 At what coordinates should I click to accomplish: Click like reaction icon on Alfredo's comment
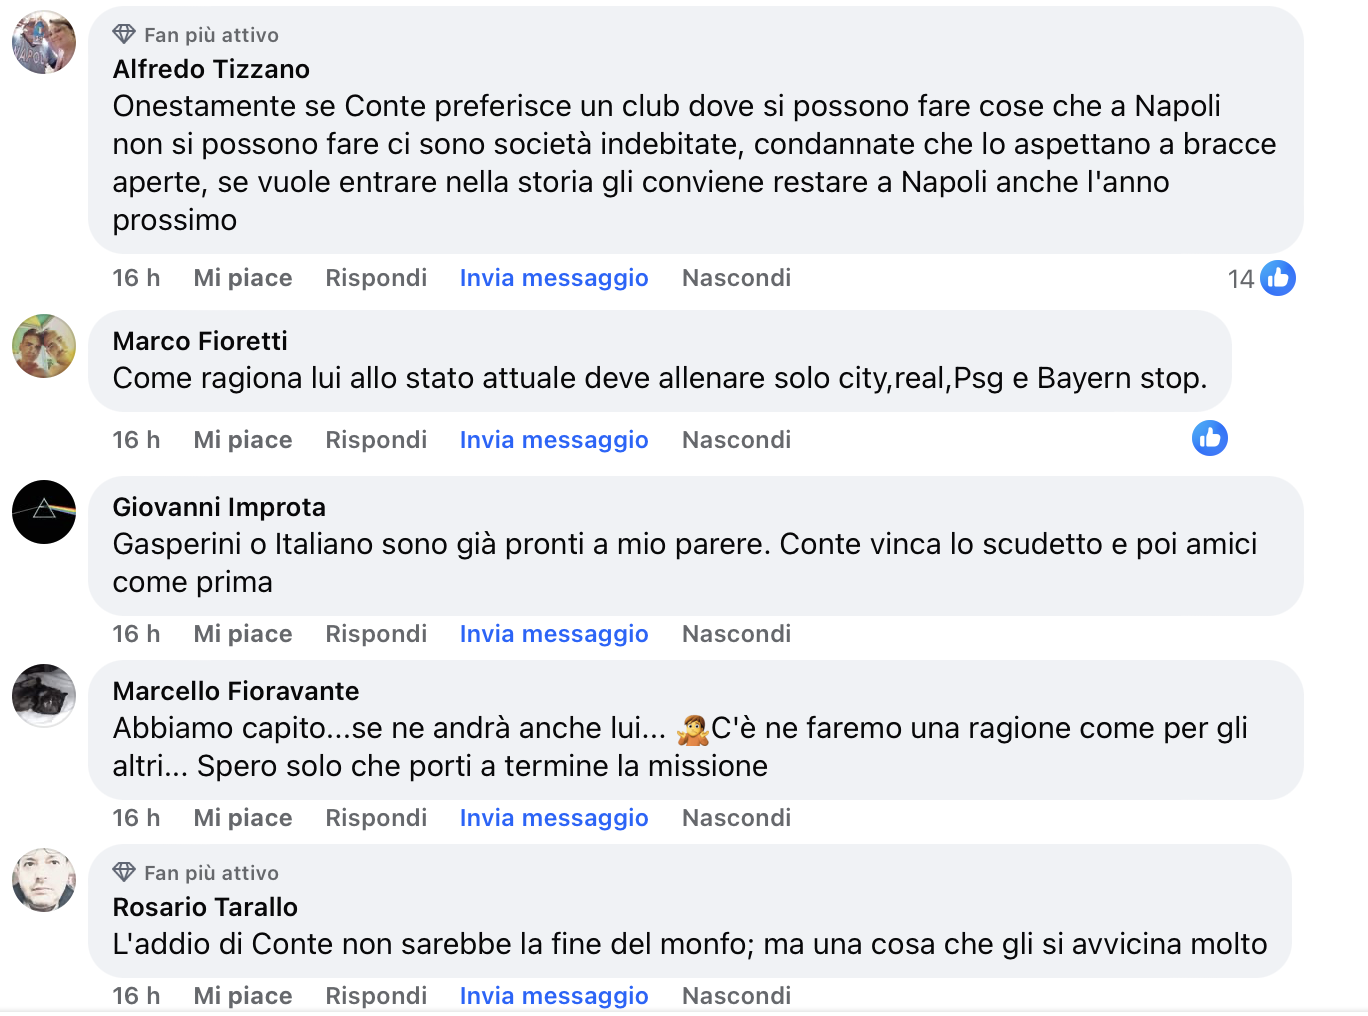(1277, 278)
